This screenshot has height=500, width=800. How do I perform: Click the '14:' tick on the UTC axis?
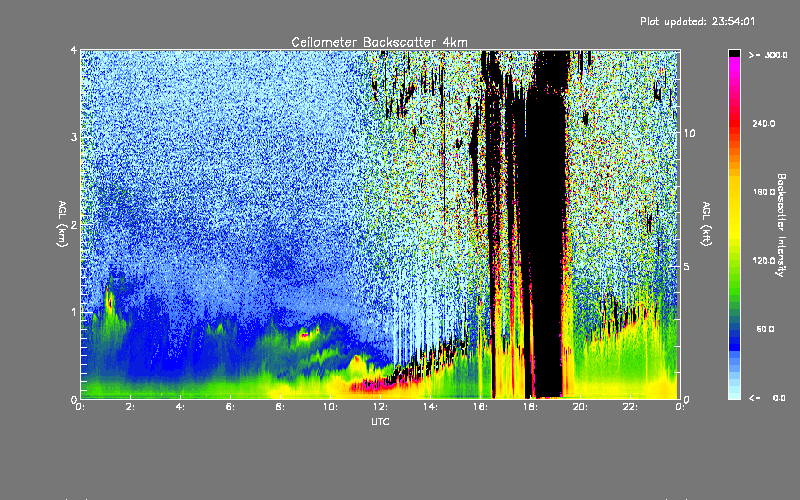coord(430,407)
